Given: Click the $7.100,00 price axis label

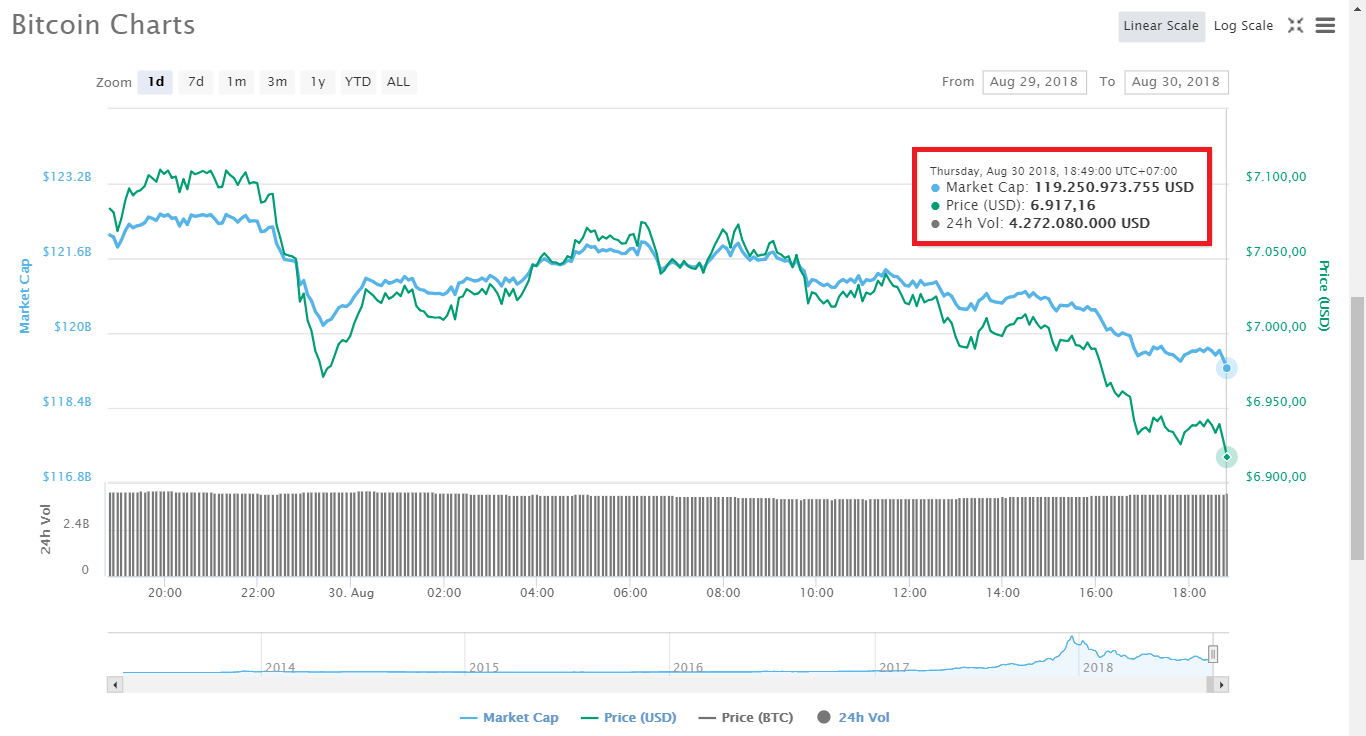Looking at the screenshot, I should (1276, 177).
